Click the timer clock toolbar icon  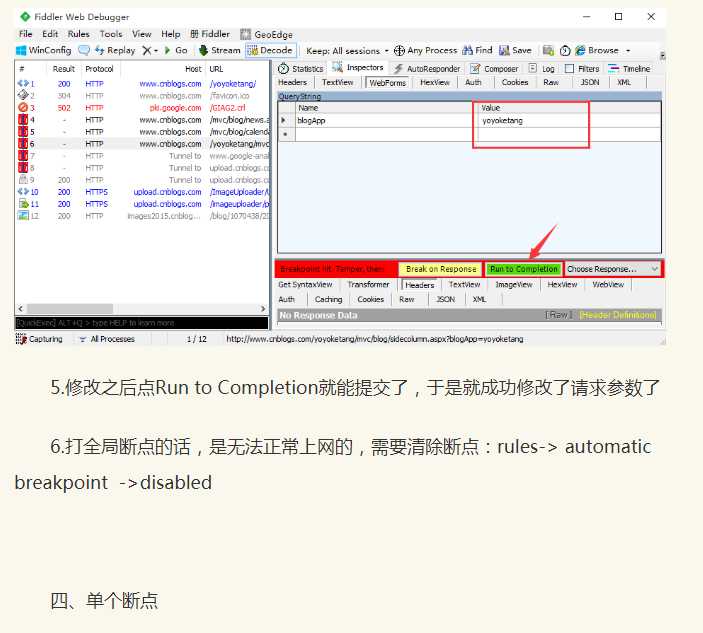coord(565,51)
